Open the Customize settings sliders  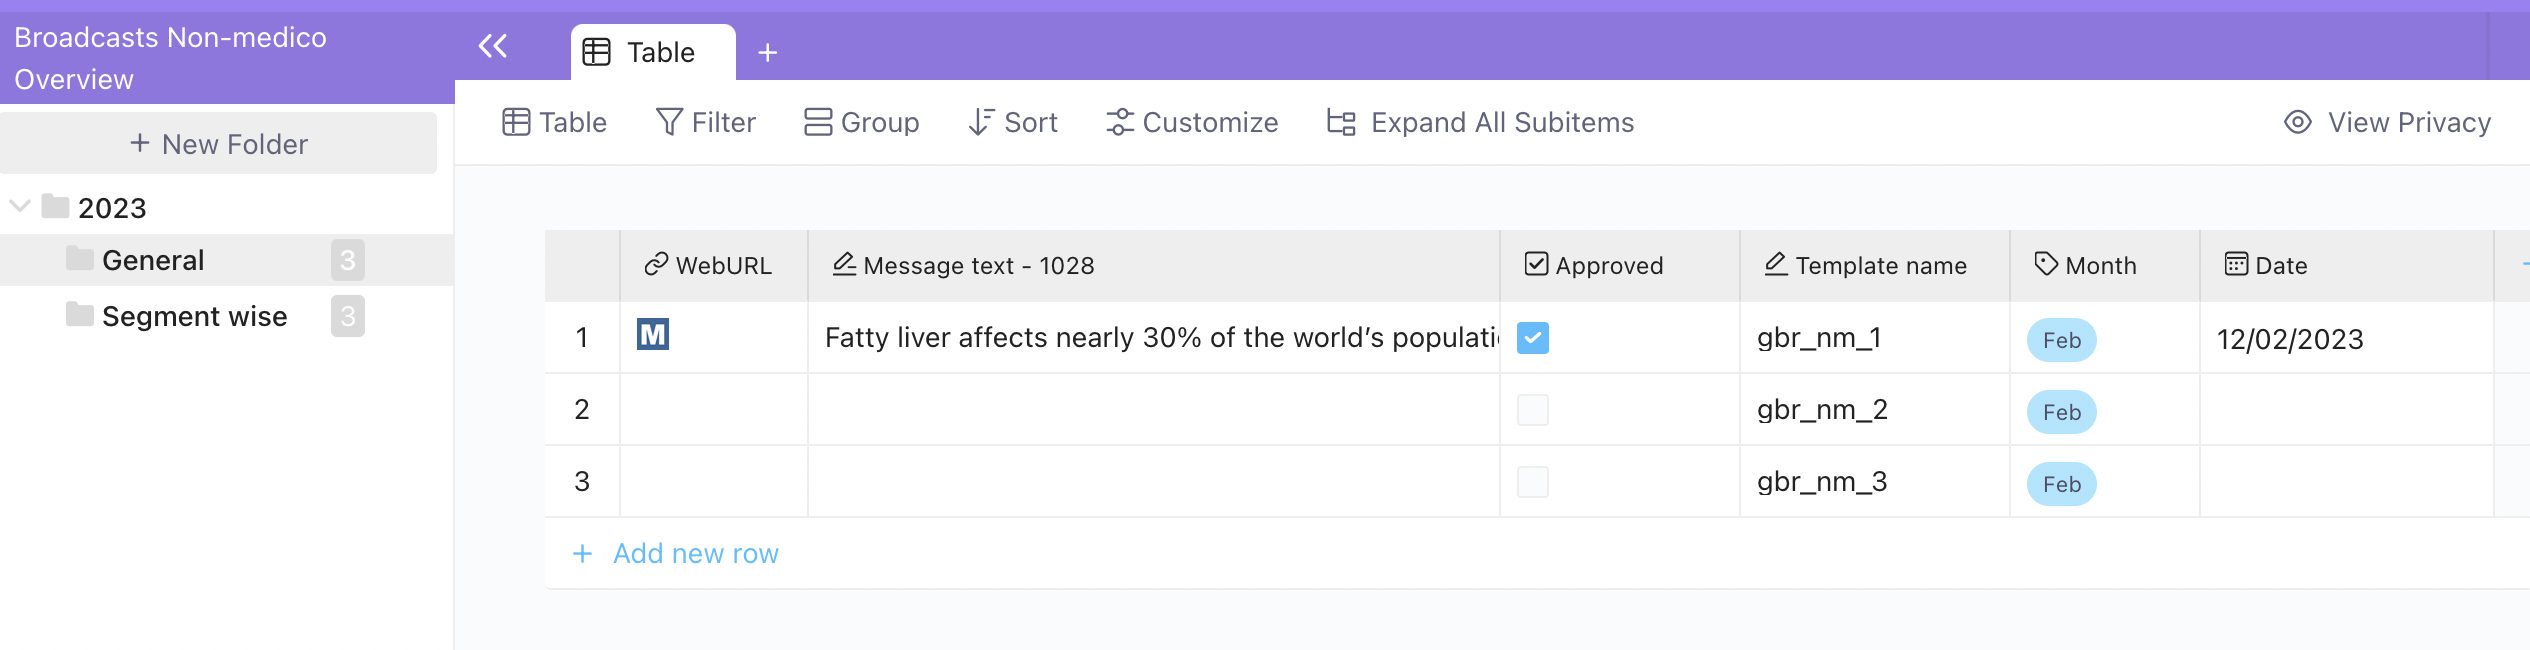1191,122
